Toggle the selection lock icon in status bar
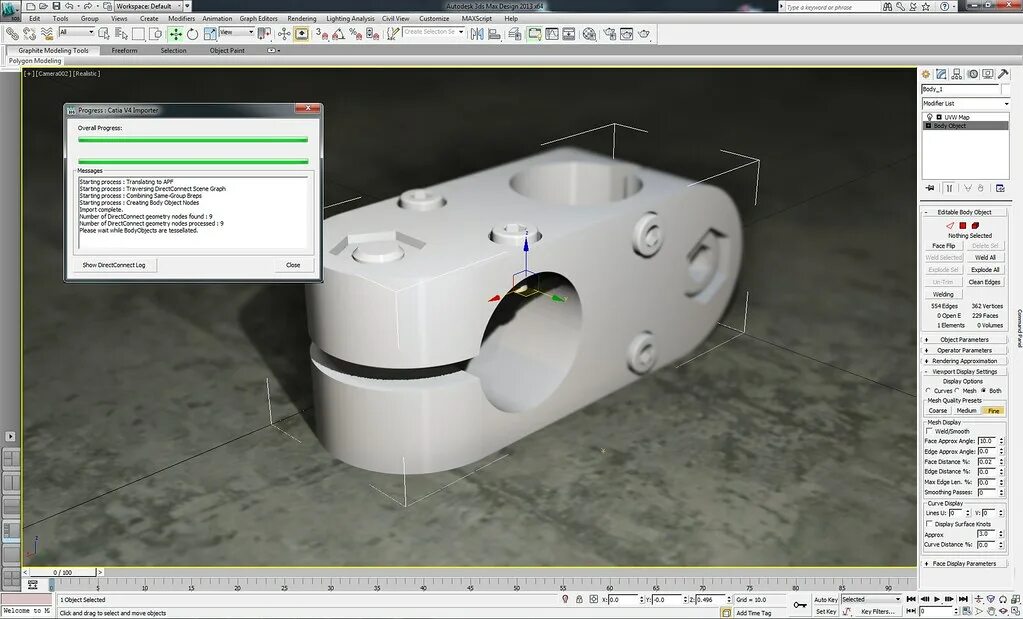The width and height of the screenshot is (1023, 619). [579, 599]
